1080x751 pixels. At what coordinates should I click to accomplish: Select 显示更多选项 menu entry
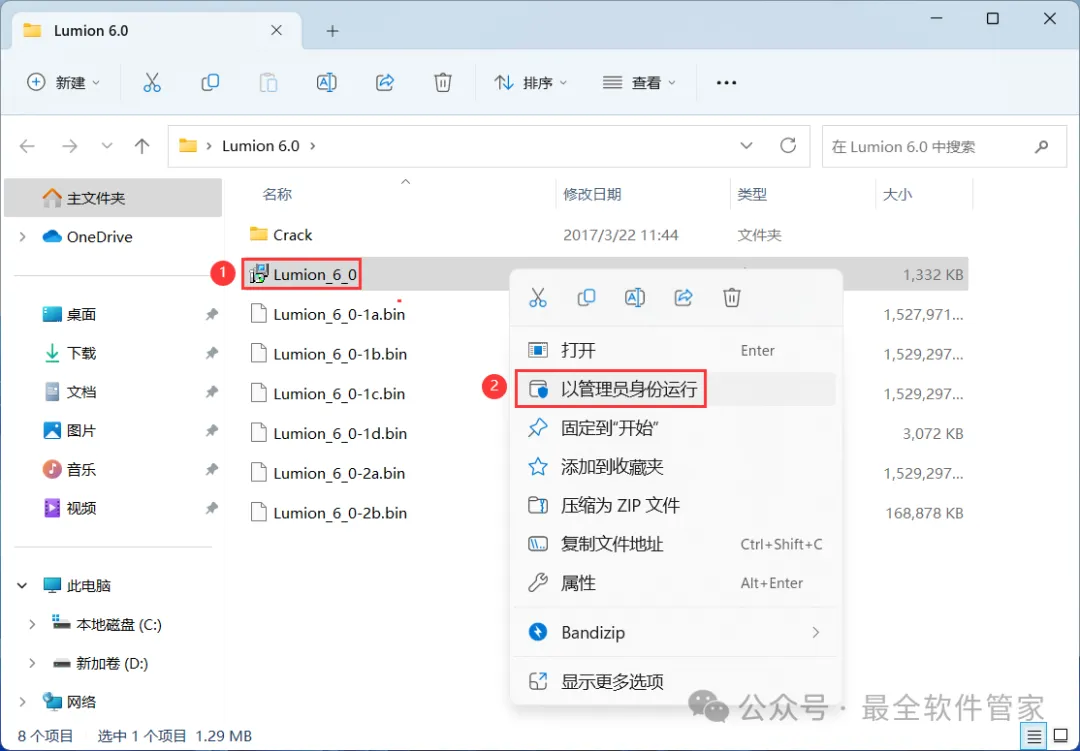click(x=676, y=682)
